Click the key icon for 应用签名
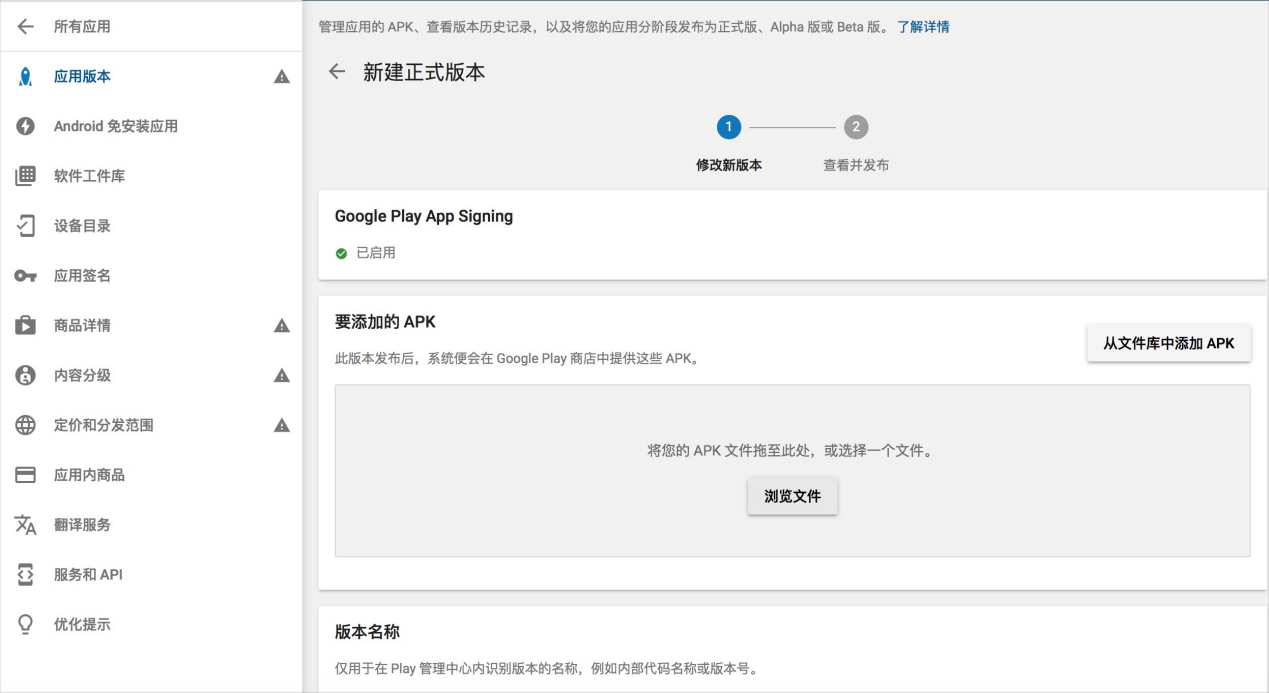 tap(25, 276)
